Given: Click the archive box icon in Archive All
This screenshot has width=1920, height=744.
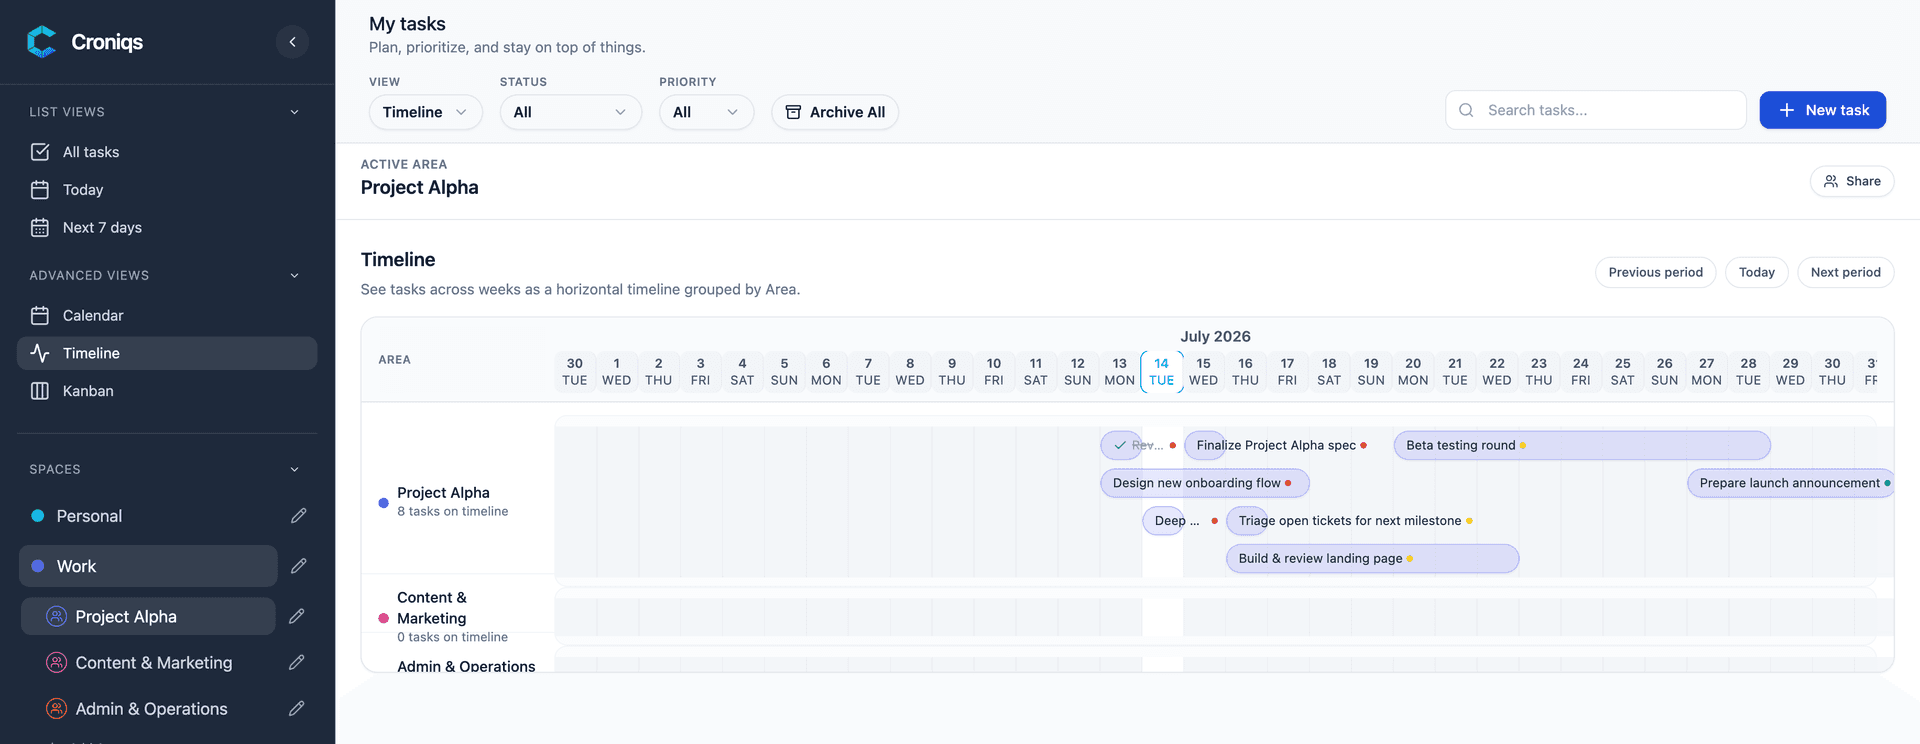Looking at the screenshot, I should [793, 112].
